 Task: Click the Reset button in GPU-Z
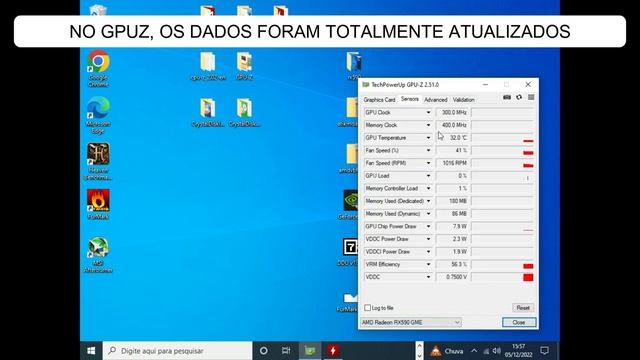pyautogui.click(x=523, y=308)
